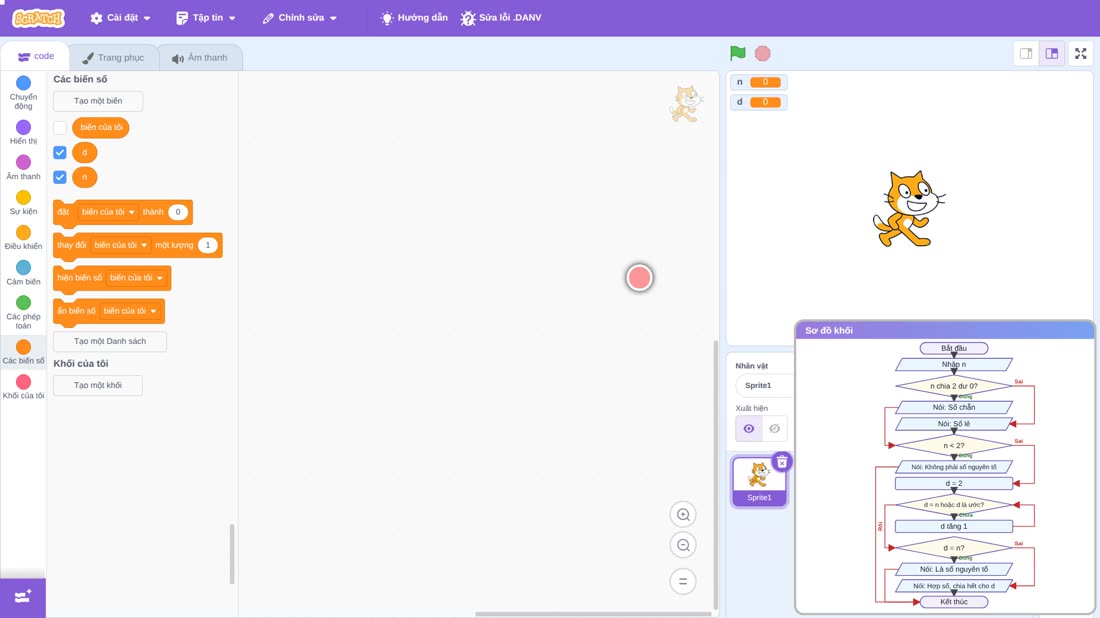Select the Hiển thị block category
Screen dimensions: 1100x618
coord(23,132)
